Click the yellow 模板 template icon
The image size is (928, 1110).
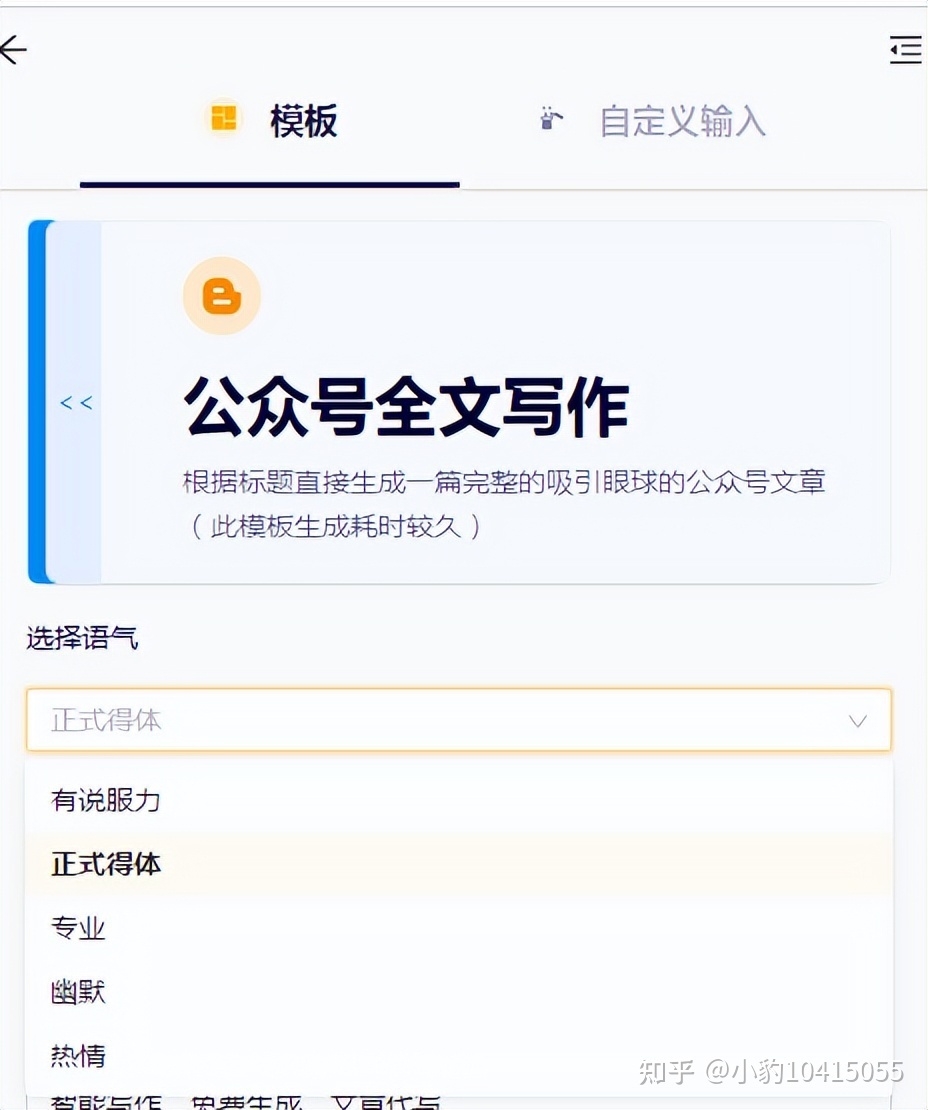click(224, 118)
